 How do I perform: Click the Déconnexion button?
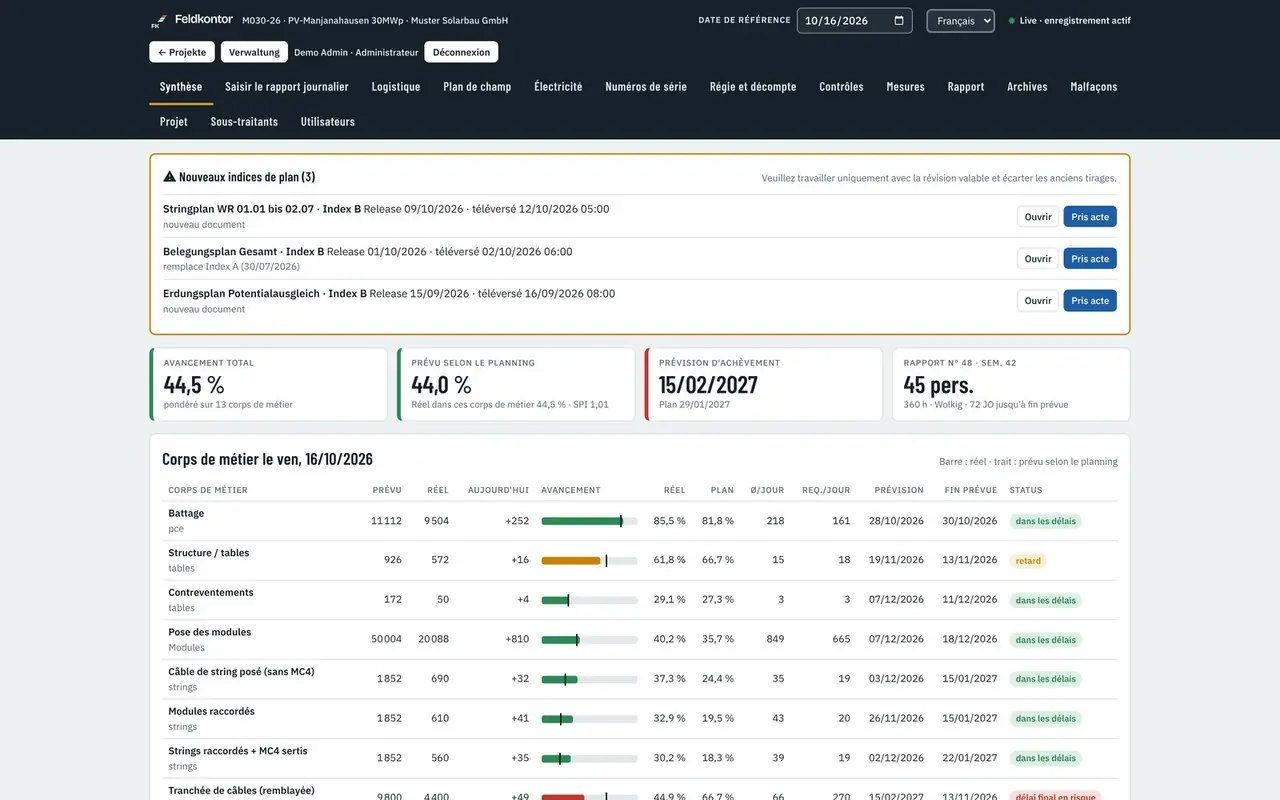click(461, 52)
